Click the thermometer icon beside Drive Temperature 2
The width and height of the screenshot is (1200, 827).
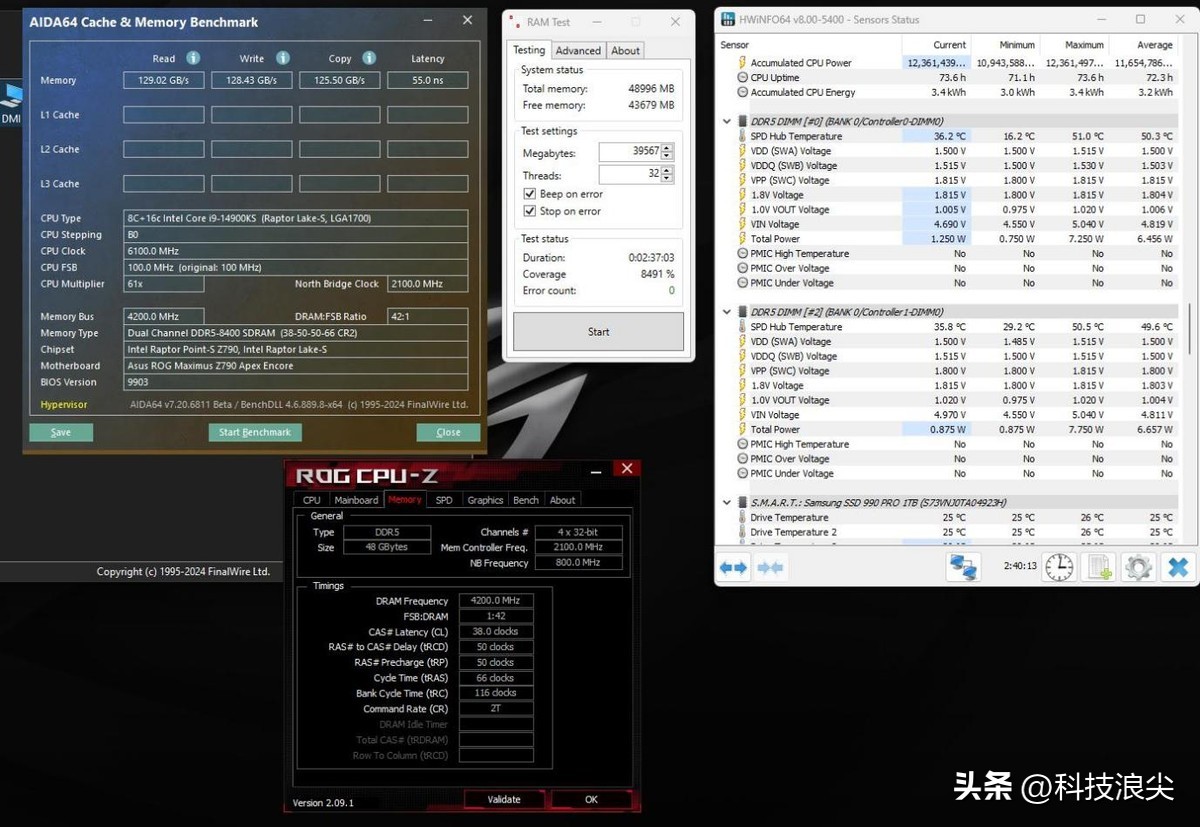(x=742, y=532)
